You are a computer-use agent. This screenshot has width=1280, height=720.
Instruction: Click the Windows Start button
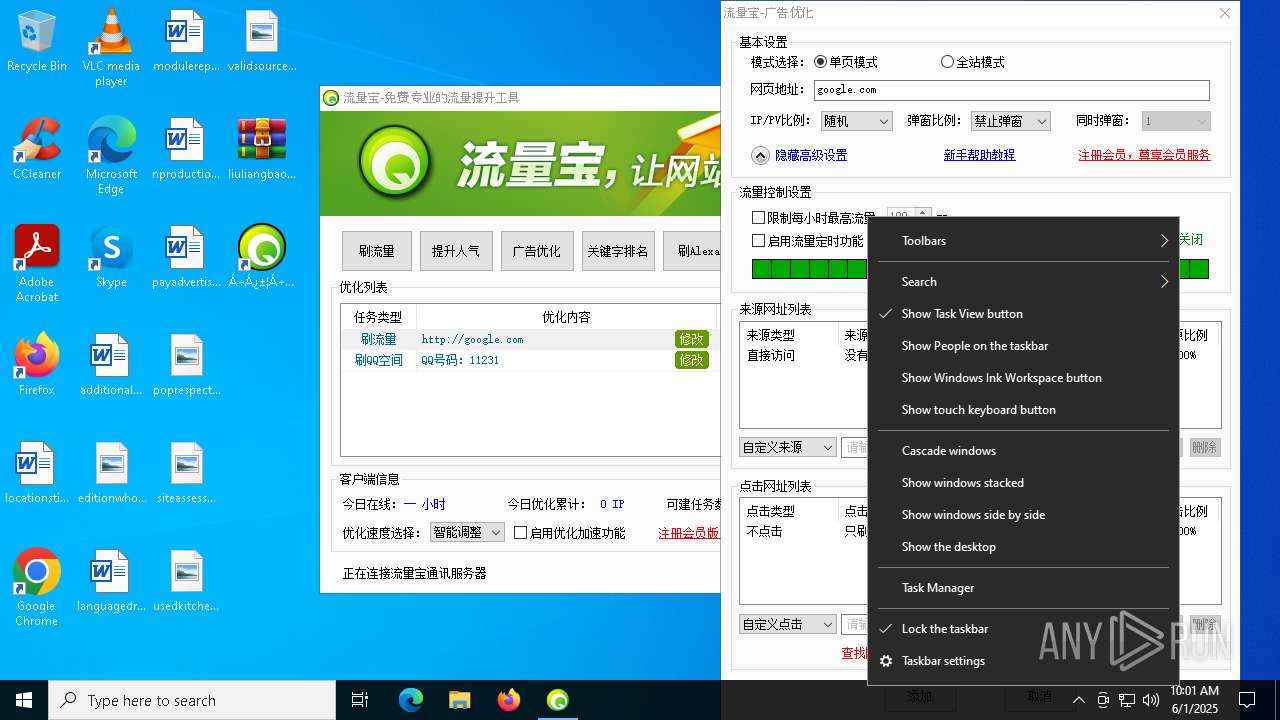24,700
